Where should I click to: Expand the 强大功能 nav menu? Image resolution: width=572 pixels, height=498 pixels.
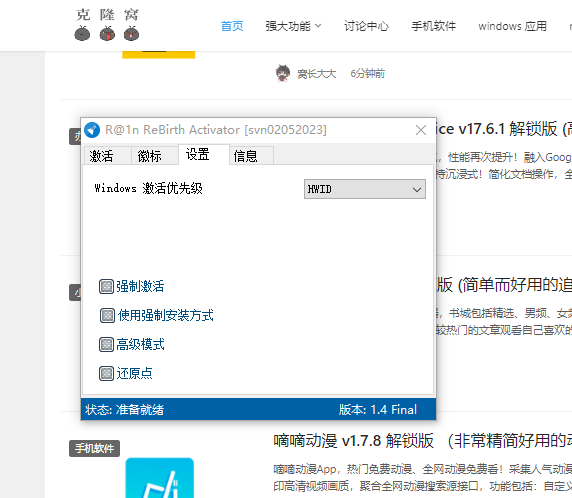[293, 26]
